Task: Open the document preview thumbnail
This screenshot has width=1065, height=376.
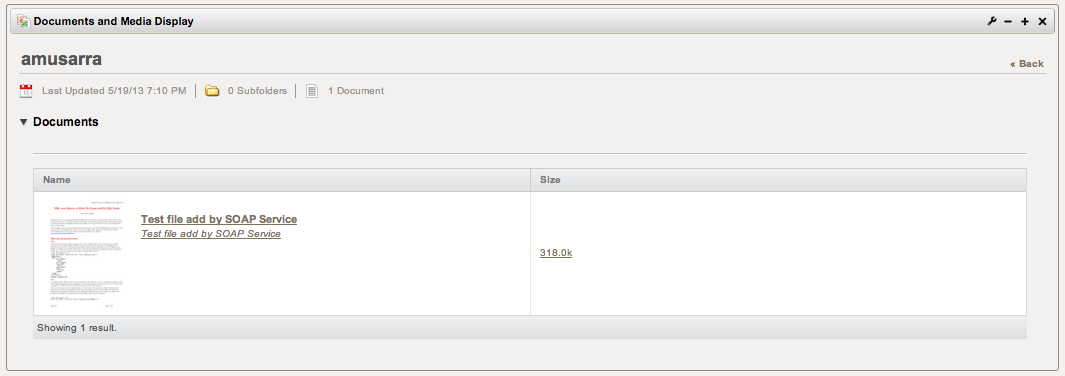Action: (x=87, y=255)
